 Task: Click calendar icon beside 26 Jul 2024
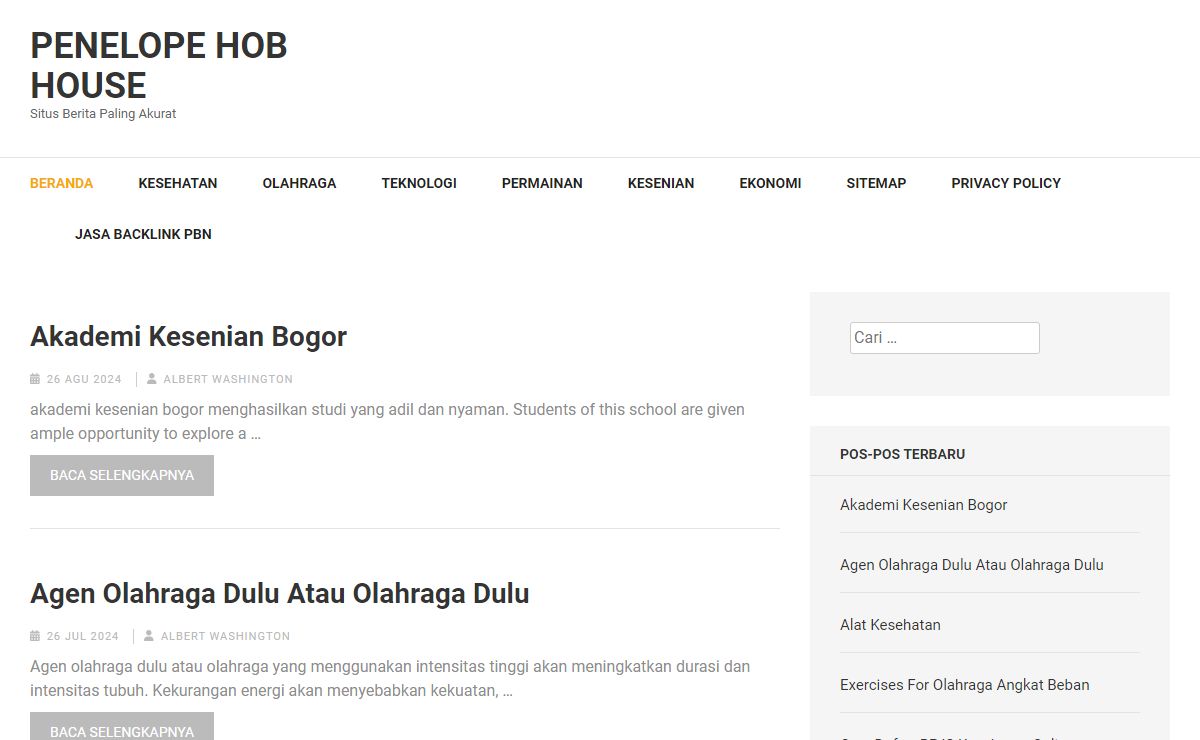pos(35,636)
